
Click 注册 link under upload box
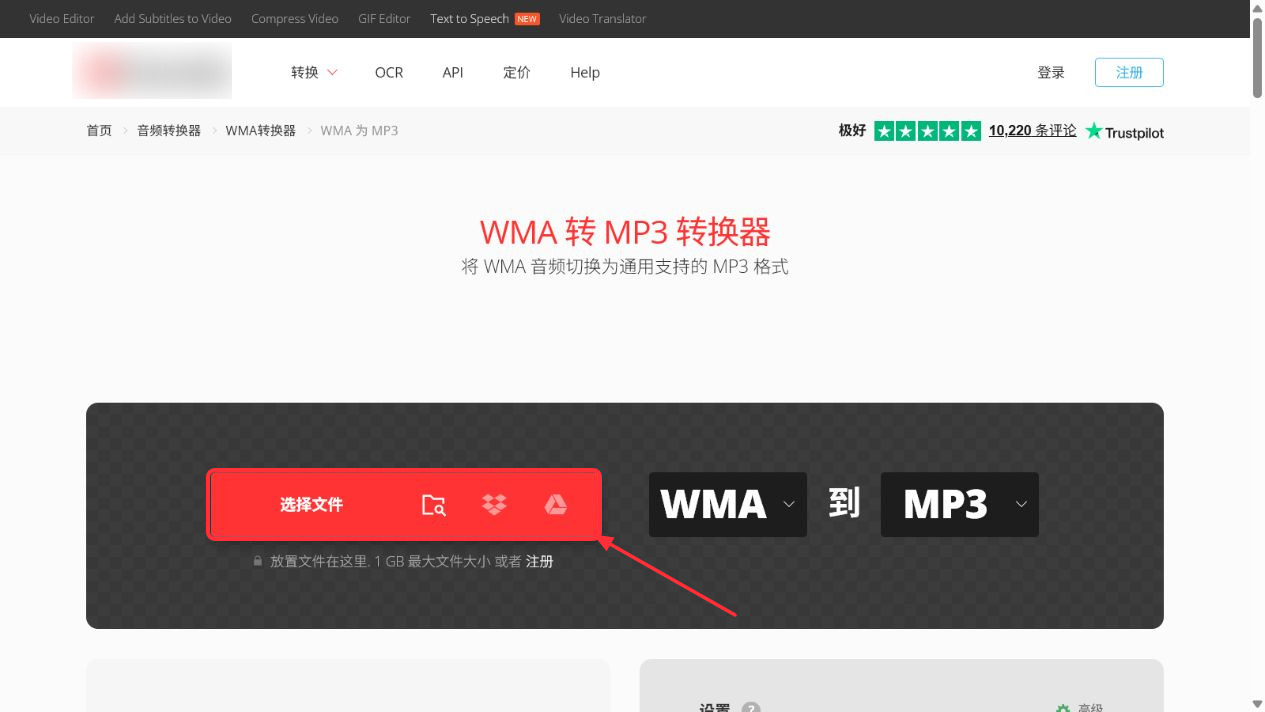(x=540, y=562)
